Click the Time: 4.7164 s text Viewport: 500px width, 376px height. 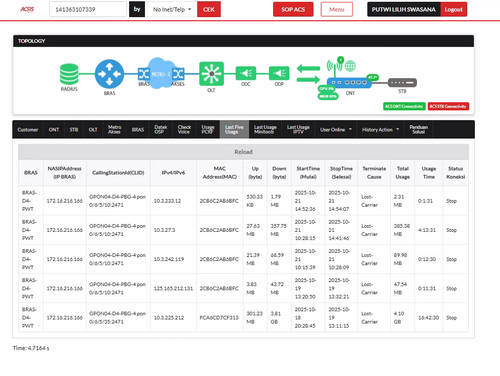click(x=31, y=348)
